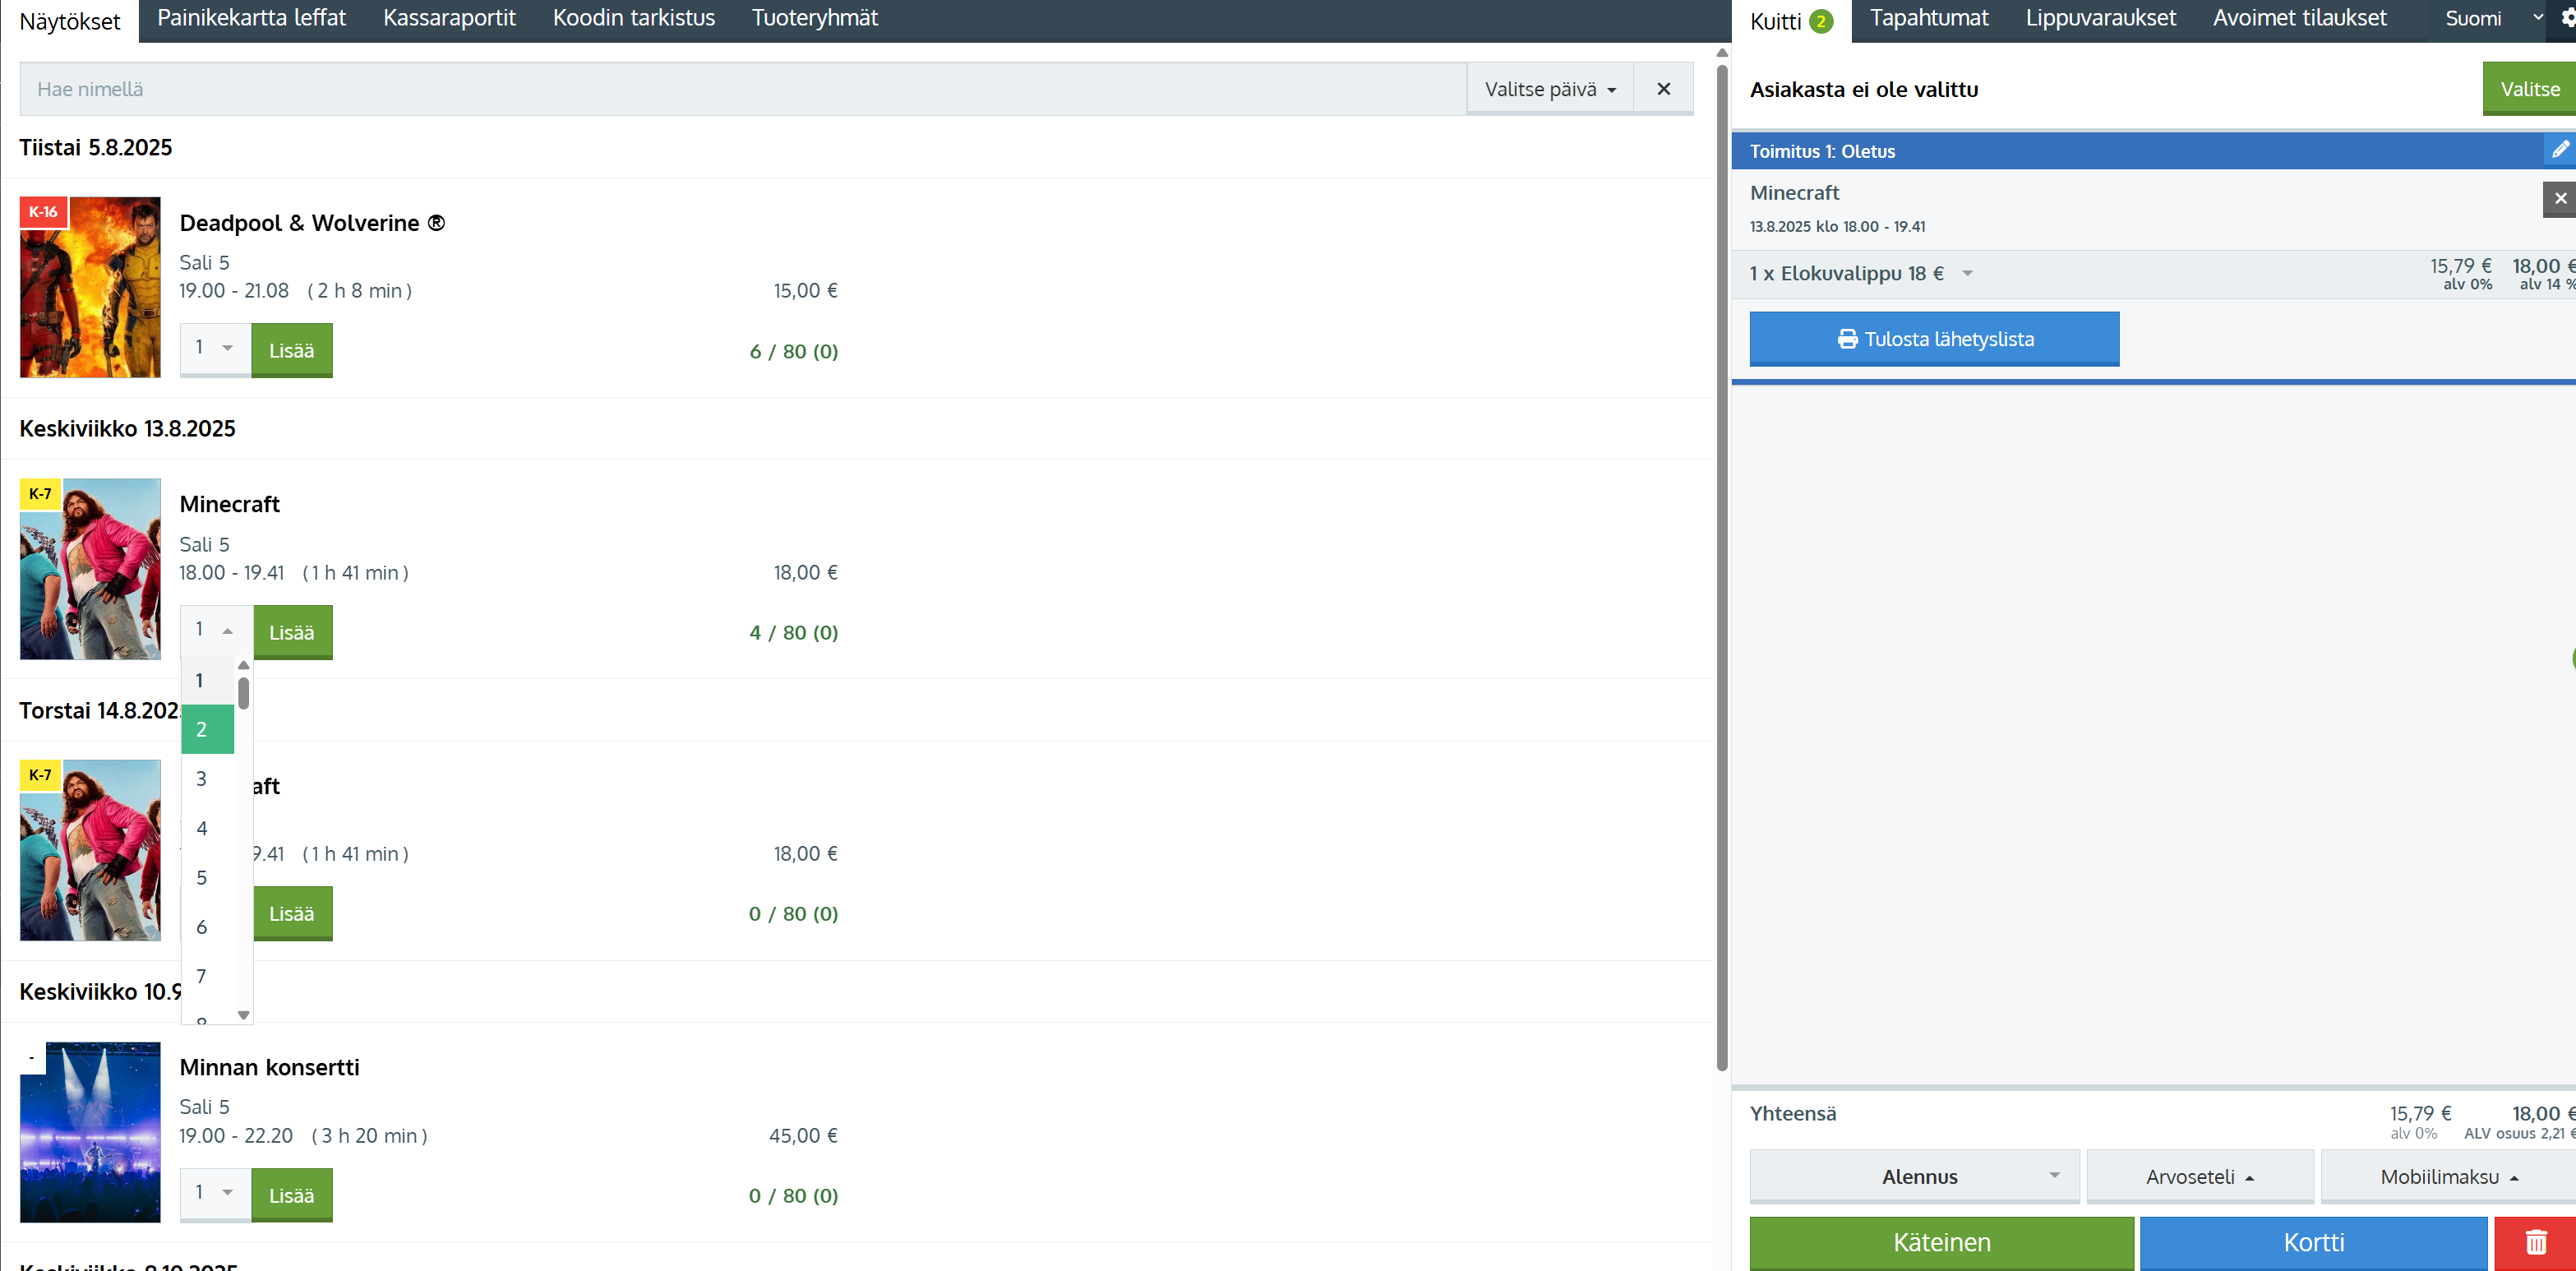This screenshot has width=2576, height=1271.
Task: Click down arrow of quantity list scrollbar
Action: [243, 1014]
